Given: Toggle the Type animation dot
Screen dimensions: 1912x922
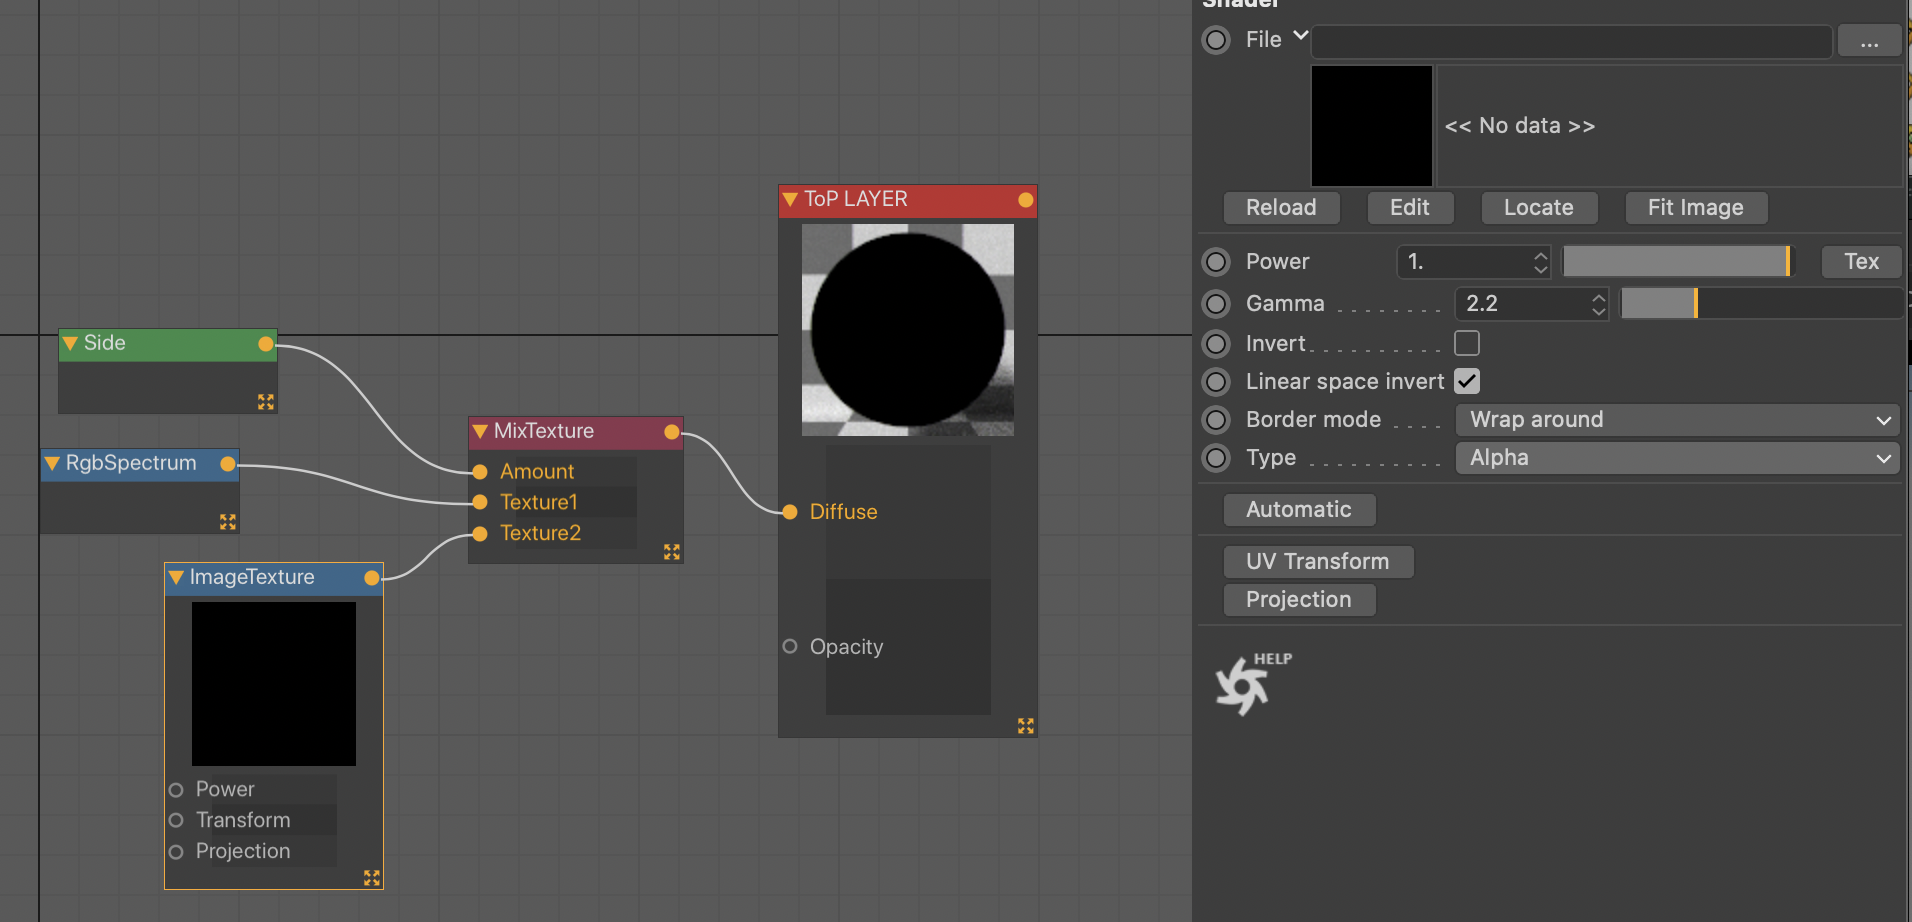Looking at the screenshot, I should click(x=1216, y=458).
